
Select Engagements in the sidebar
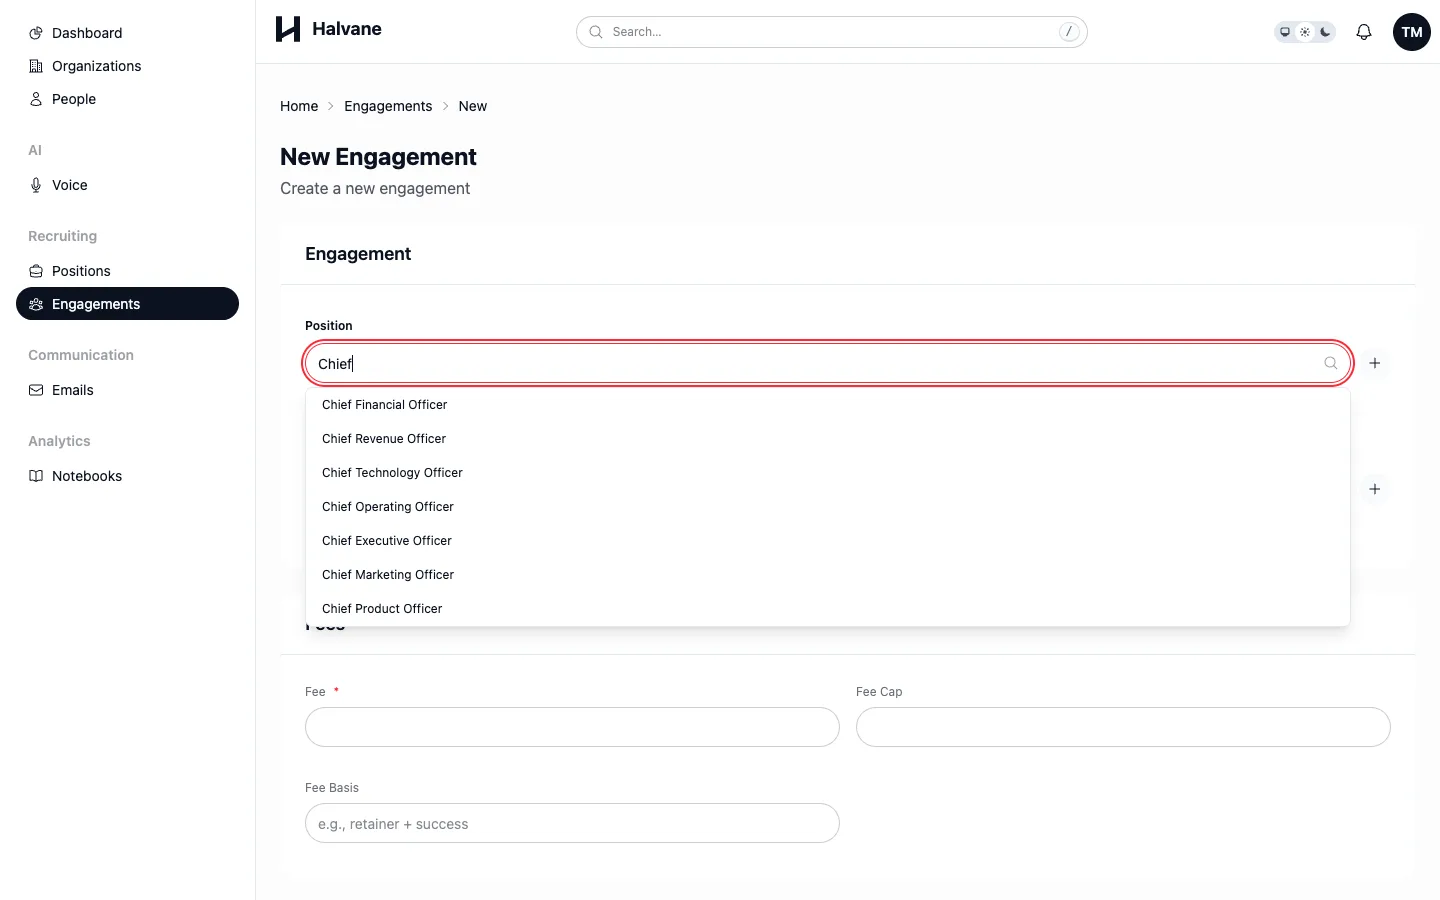pyautogui.click(x=127, y=304)
